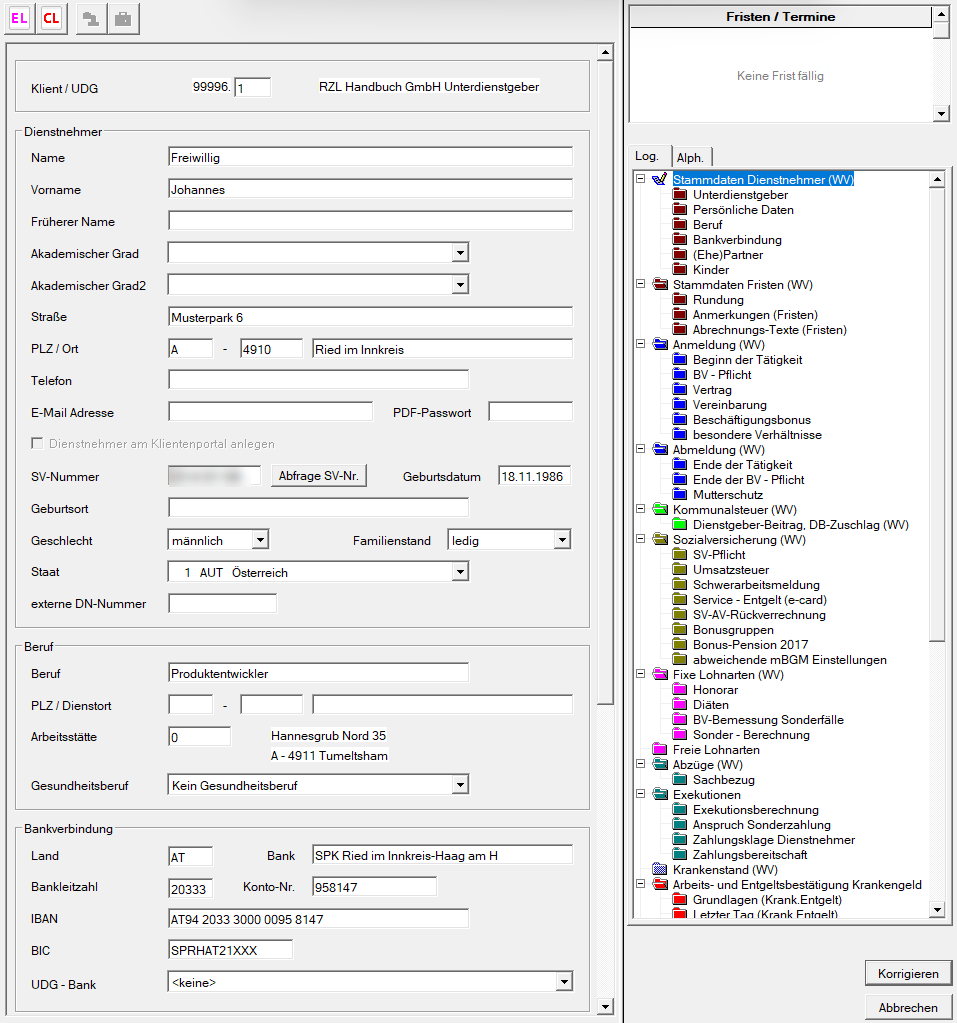957x1023 pixels.
Task: Open the Familienstand dropdown
Action: (x=562, y=541)
